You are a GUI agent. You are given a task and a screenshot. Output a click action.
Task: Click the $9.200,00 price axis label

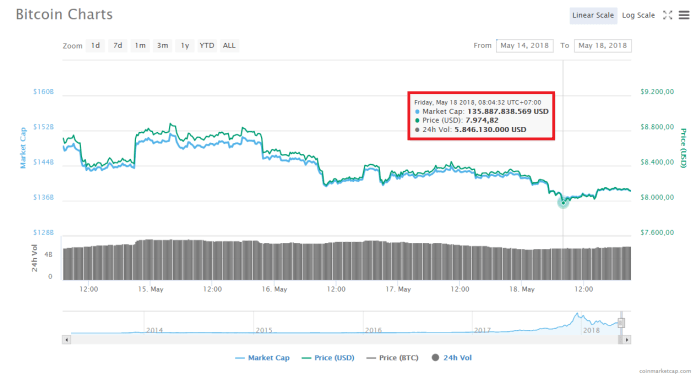click(x=657, y=92)
